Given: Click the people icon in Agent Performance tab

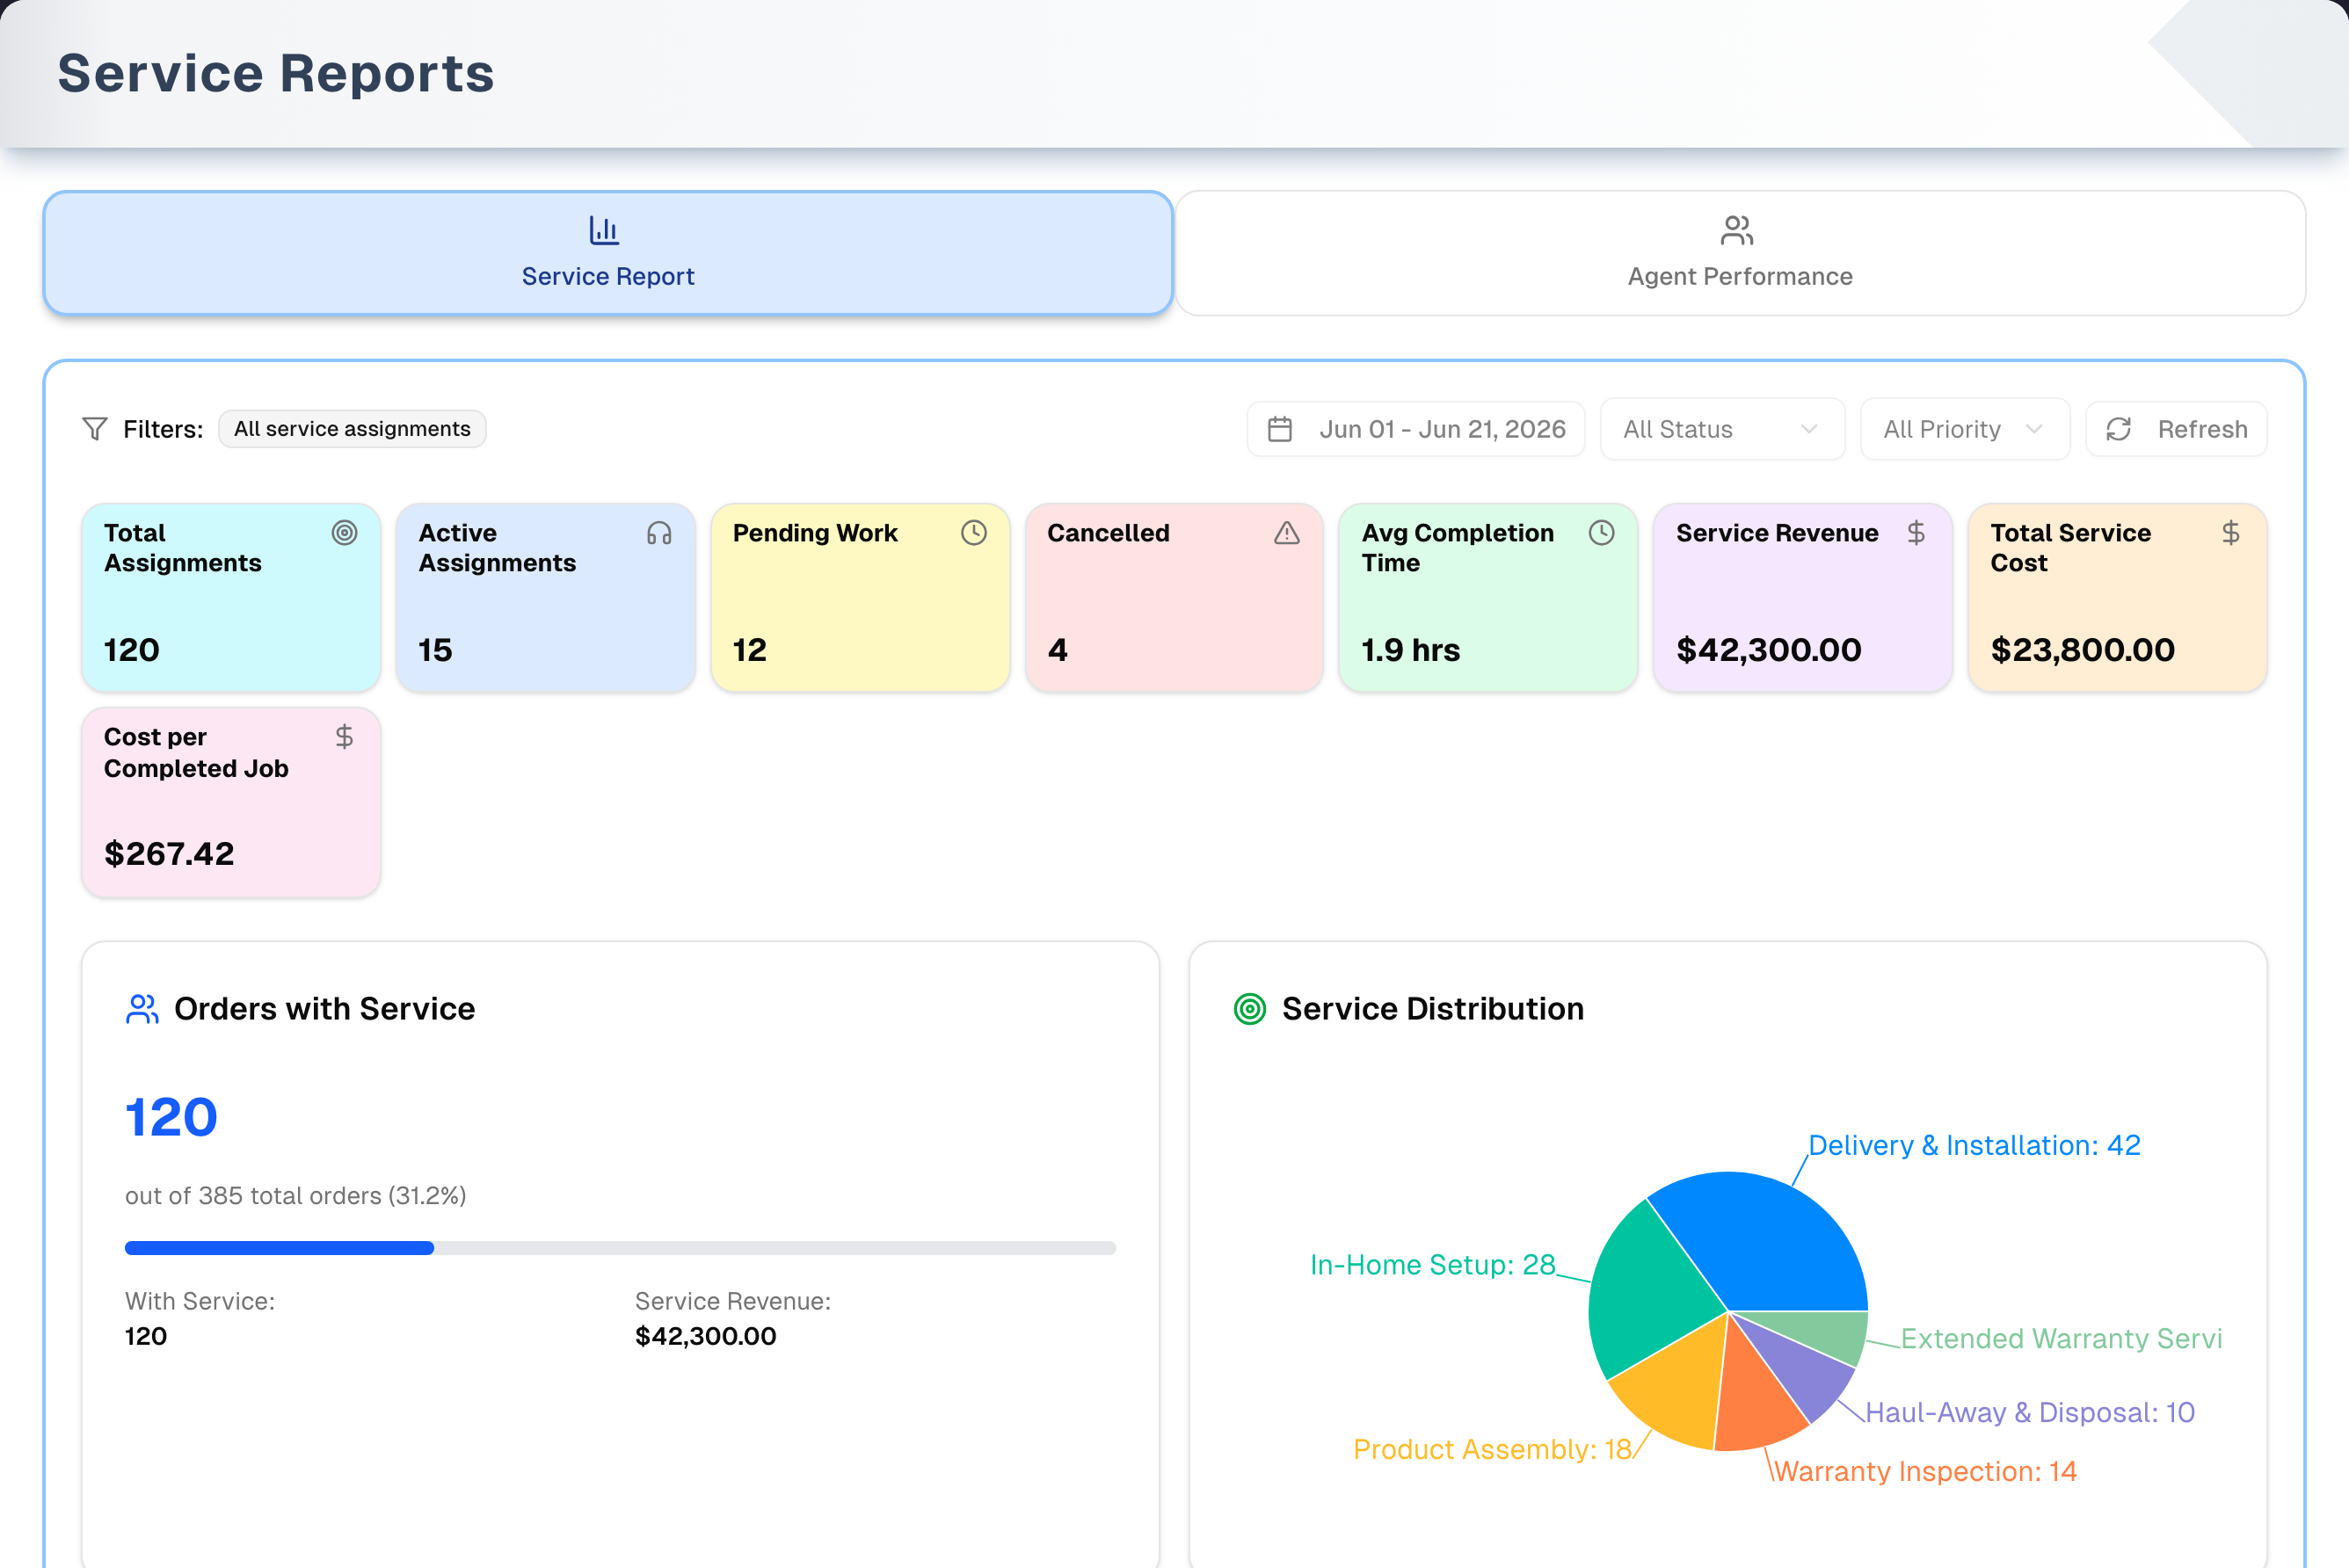Looking at the screenshot, I should (1737, 230).
